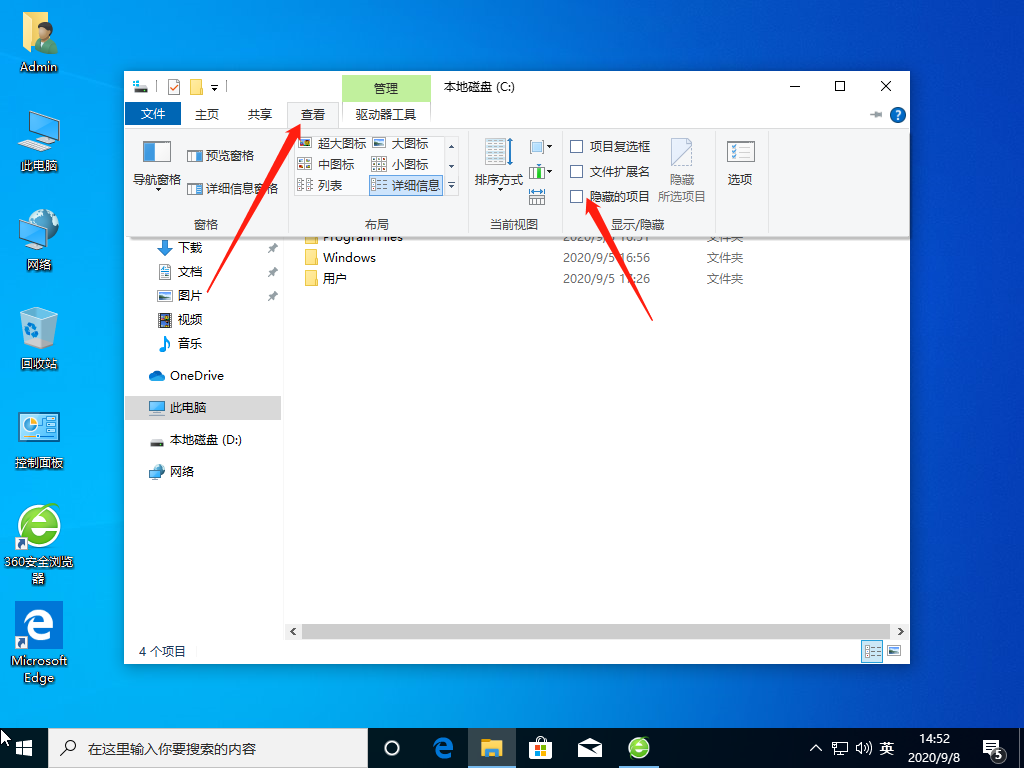This screenshot has width=1024, height=768.
Task: Enable the 隐藏的项目 checkbox
Action: coord(576,196)
